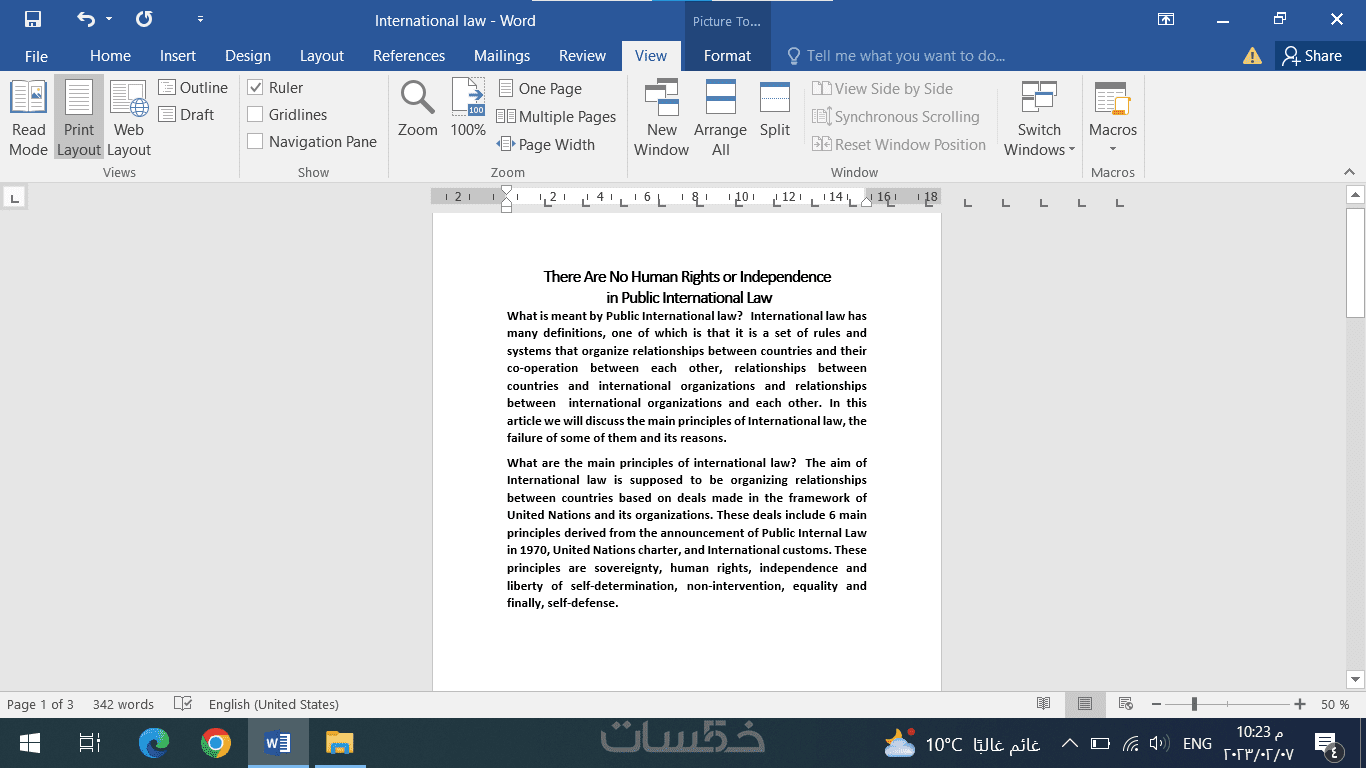
Task: Click the vertical scrollbar down arrow
Action: 1356,680
